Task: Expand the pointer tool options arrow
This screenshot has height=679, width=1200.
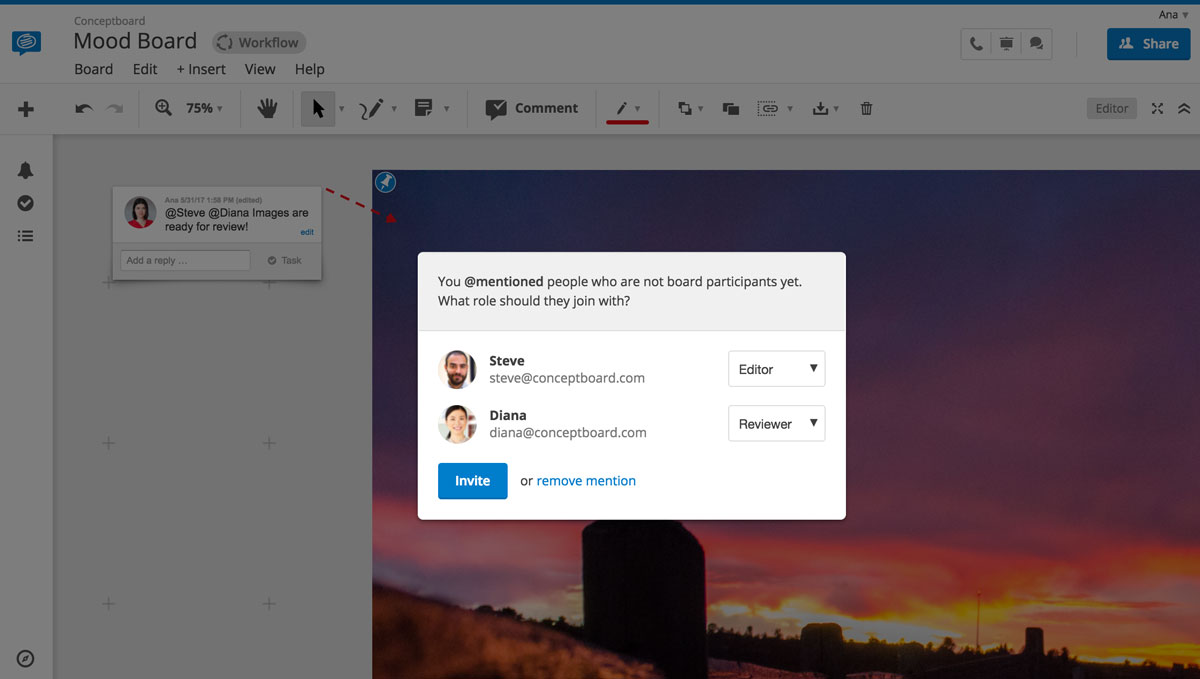Action: [342, 109]
